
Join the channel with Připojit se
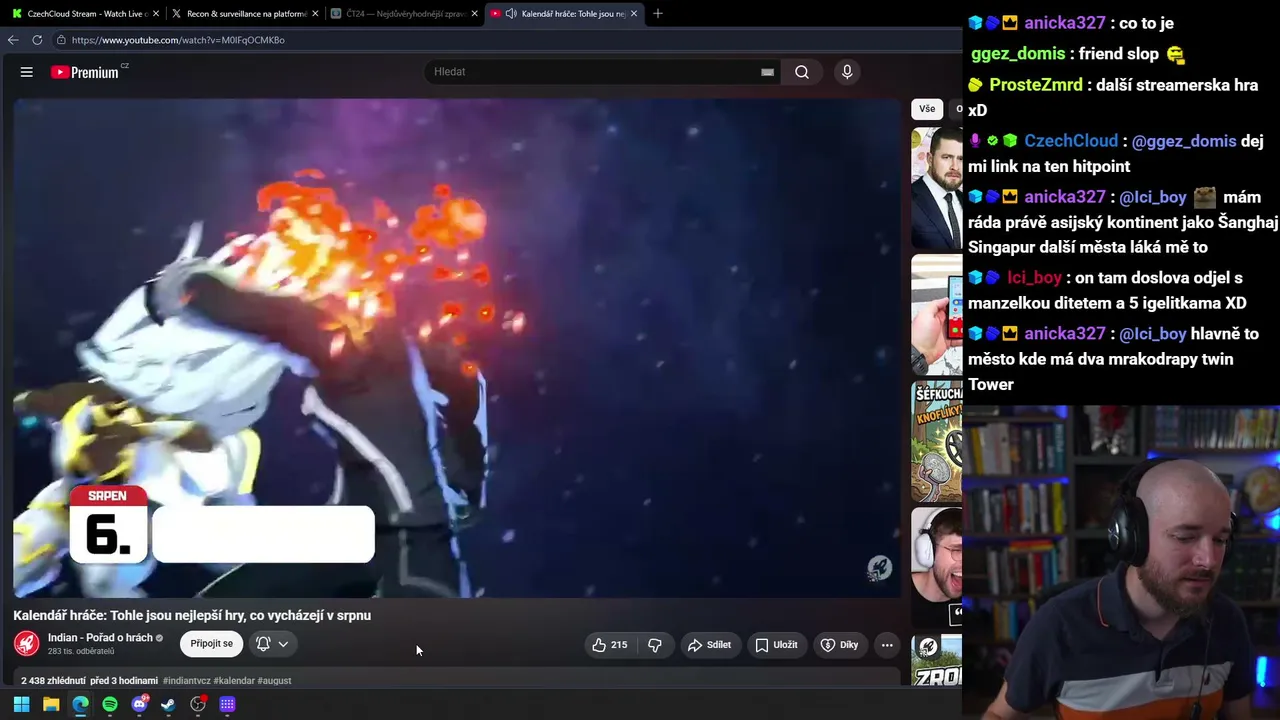pos(211,644)
